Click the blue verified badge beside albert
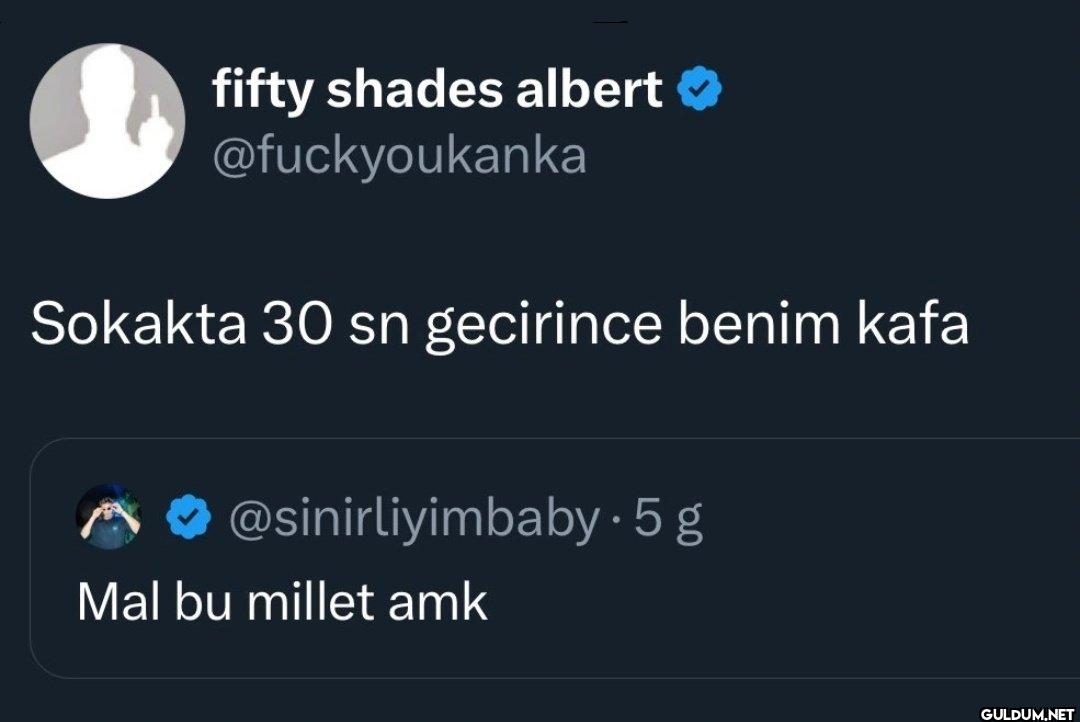The image size is (1080, 722). 700,91
